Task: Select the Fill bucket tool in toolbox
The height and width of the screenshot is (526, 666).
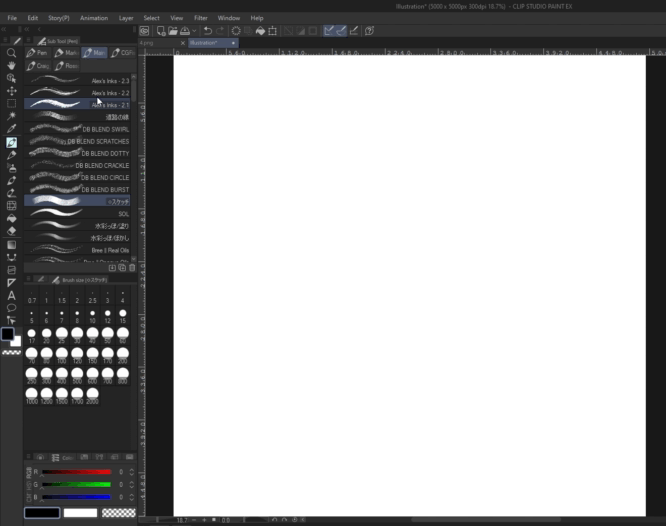Action: [x=11, y=218]
